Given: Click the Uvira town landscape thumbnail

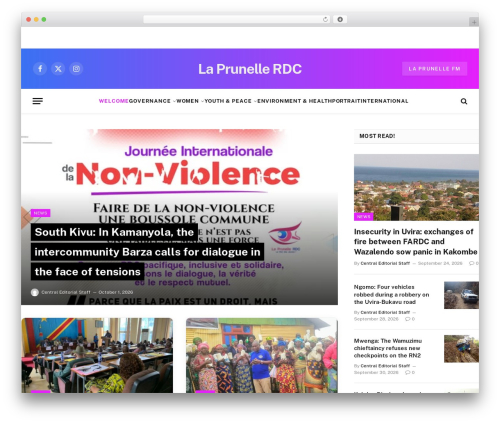Looking at the screenshot, I should [x=416, y=187].
